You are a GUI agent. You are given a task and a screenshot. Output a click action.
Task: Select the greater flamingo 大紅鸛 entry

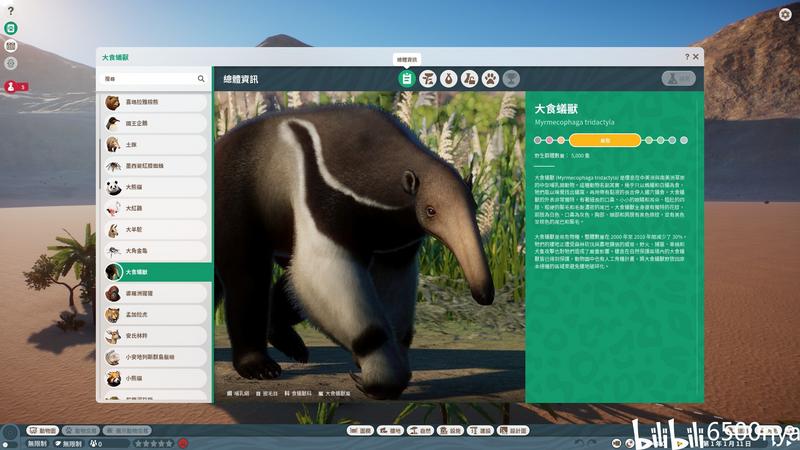[156, 208]
